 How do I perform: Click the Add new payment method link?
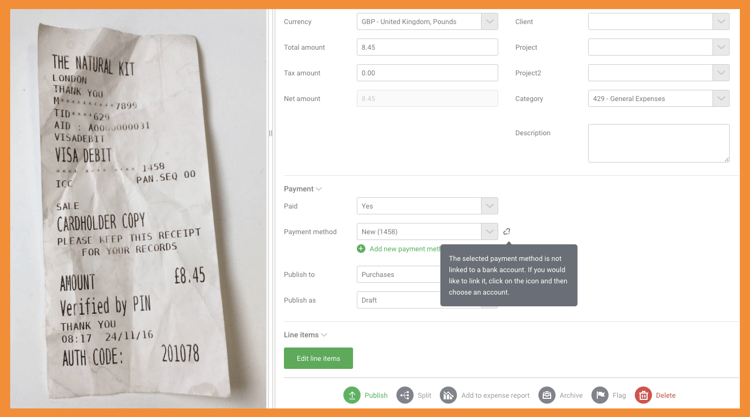click(x=405, y=249)
